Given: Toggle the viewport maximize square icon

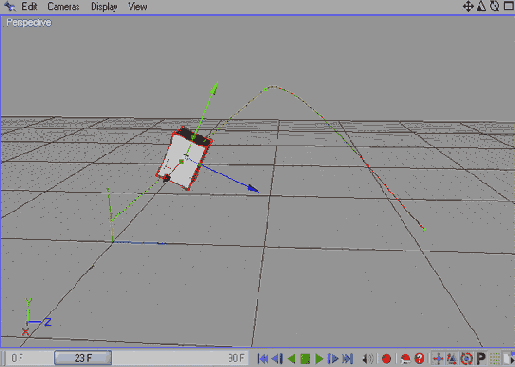Looking at the screenshot, I should [x=509, y=6].
